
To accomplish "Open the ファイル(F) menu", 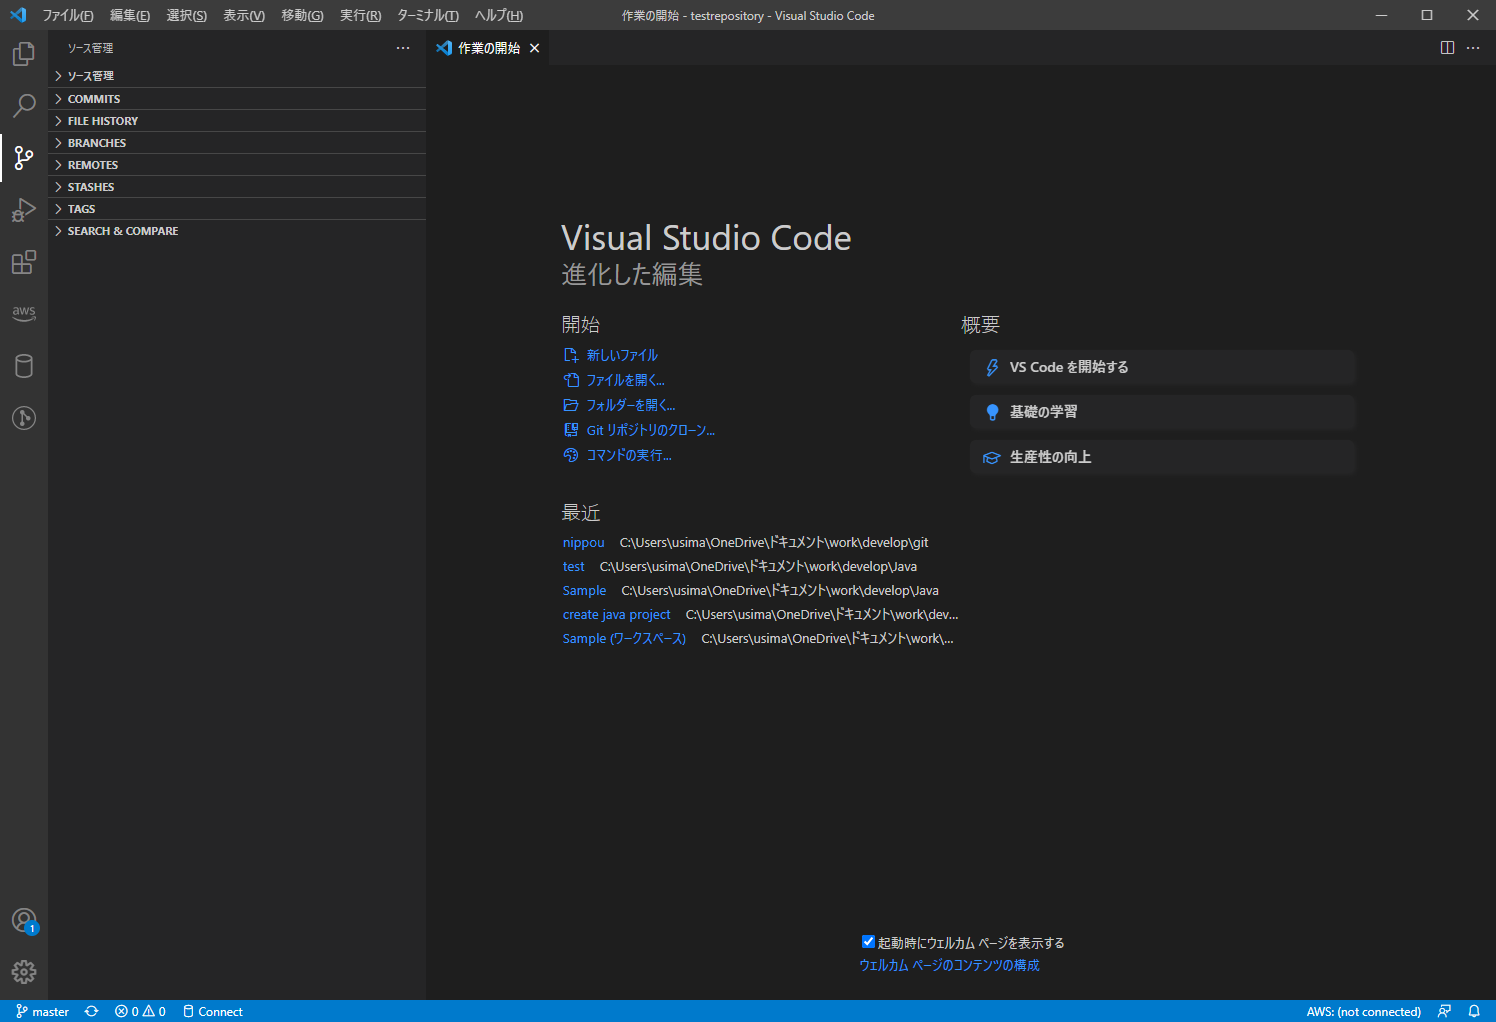I will click(68, 15).
